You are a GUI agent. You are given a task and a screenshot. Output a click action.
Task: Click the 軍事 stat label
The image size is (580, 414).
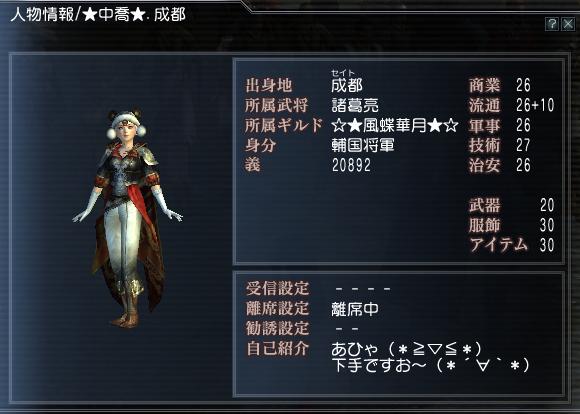[485, 126]
